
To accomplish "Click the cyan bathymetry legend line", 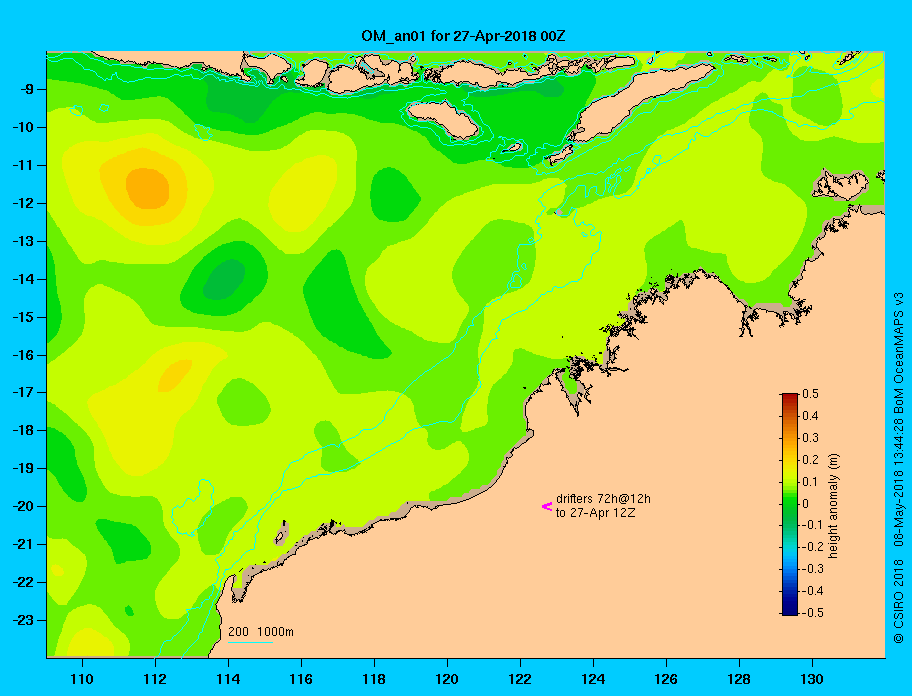I will coord(250,642).
